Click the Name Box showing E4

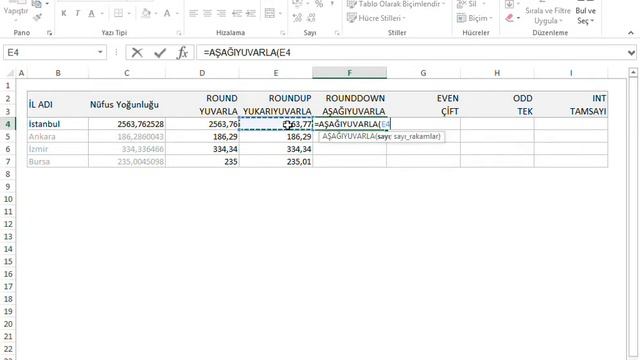(50, 52)
